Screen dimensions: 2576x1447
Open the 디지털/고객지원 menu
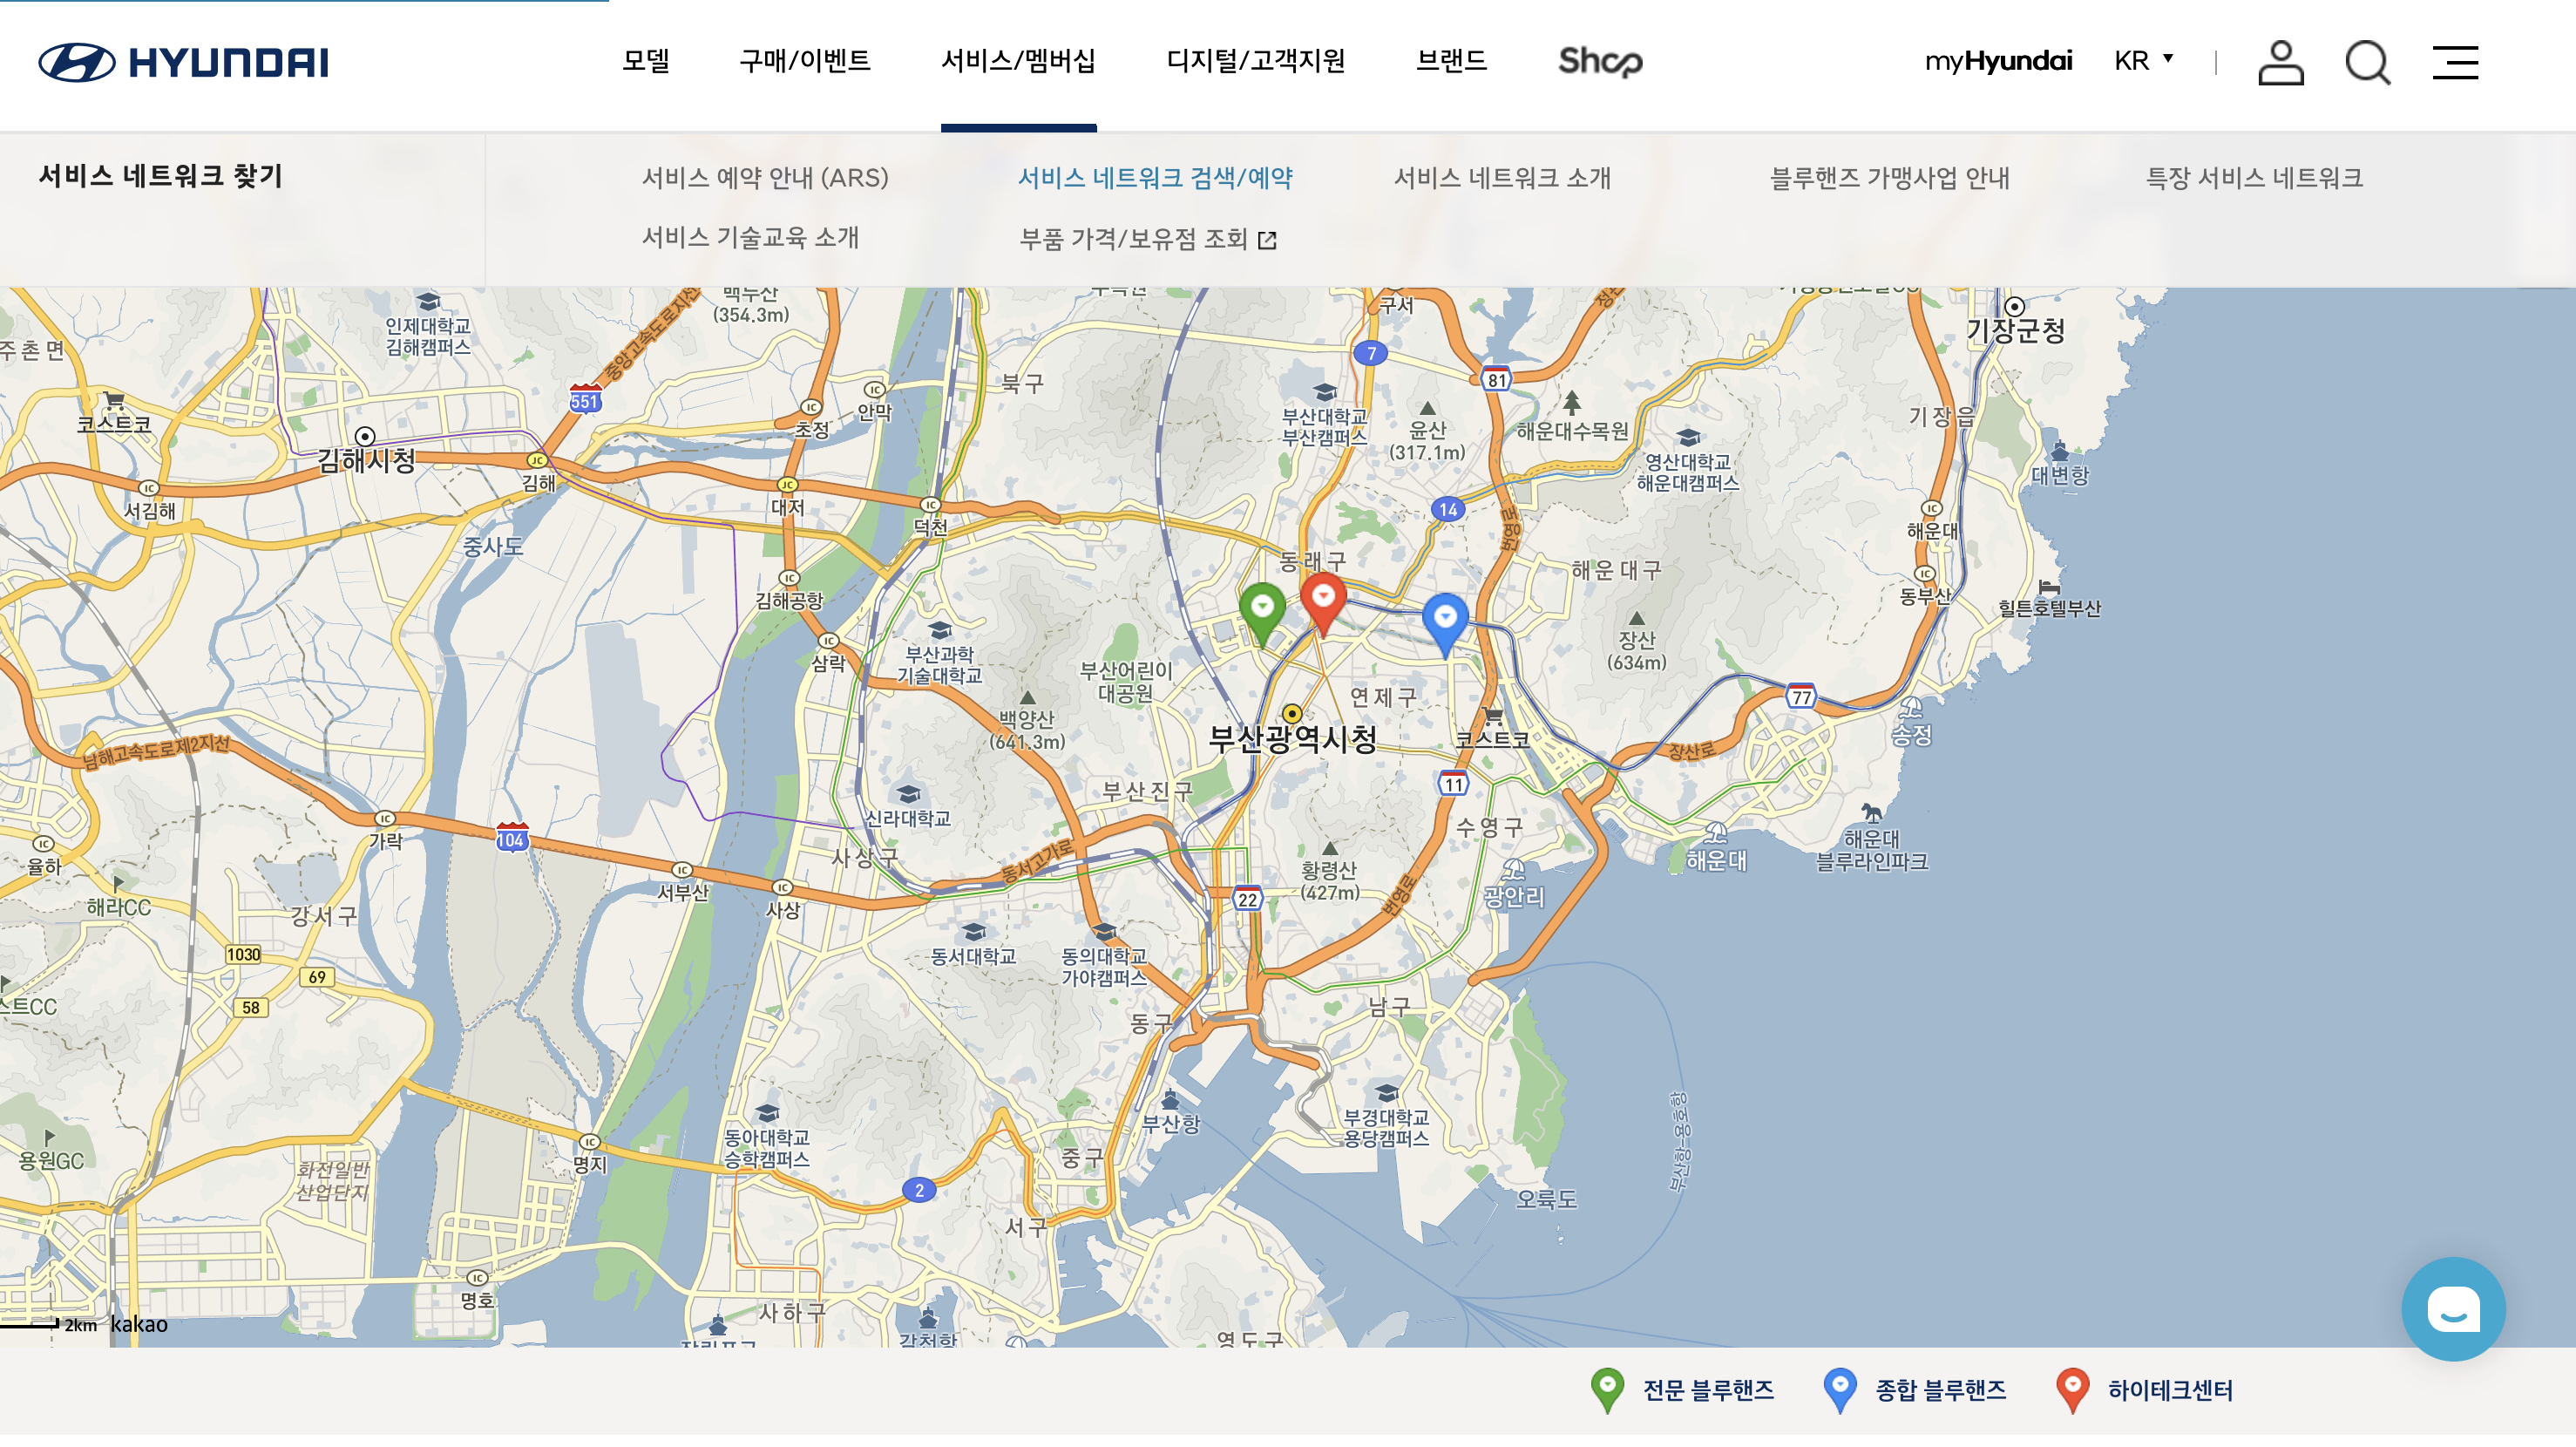[1255, 61]
